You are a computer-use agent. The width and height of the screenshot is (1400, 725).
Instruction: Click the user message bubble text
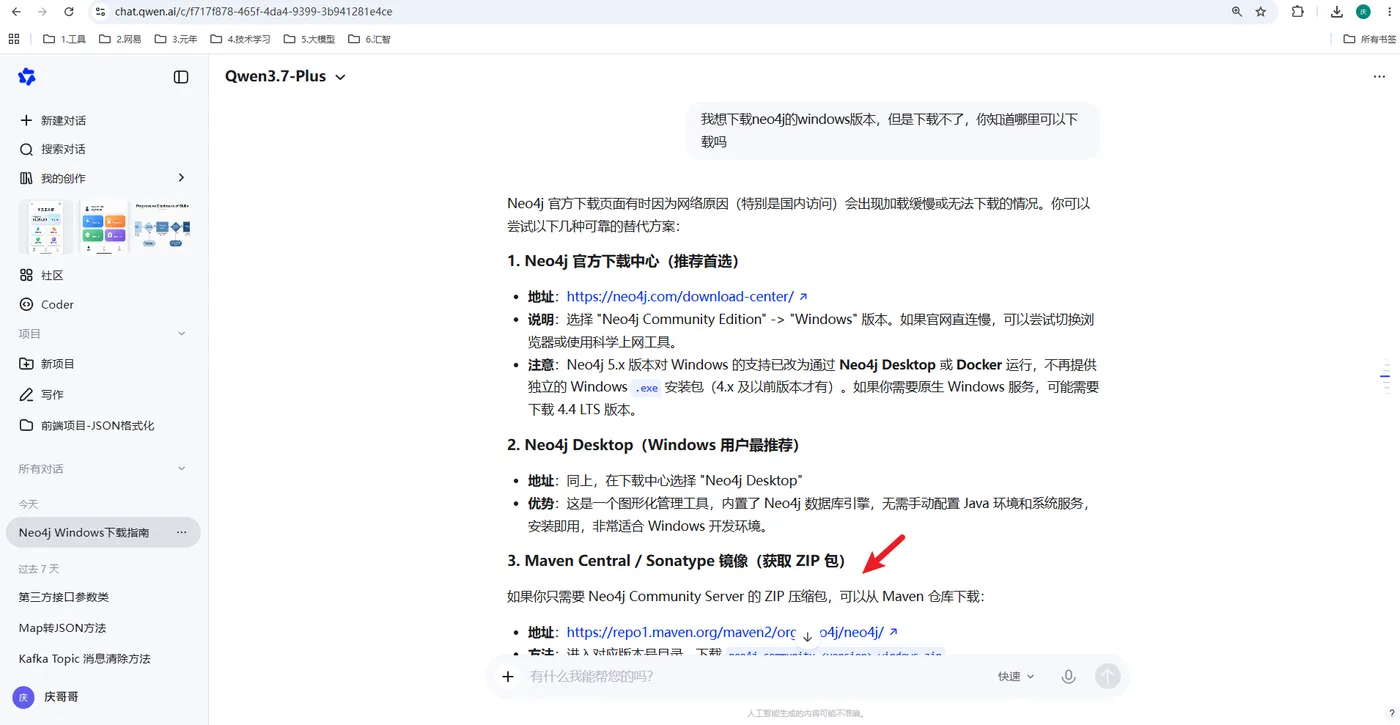(x=891, y=130)
